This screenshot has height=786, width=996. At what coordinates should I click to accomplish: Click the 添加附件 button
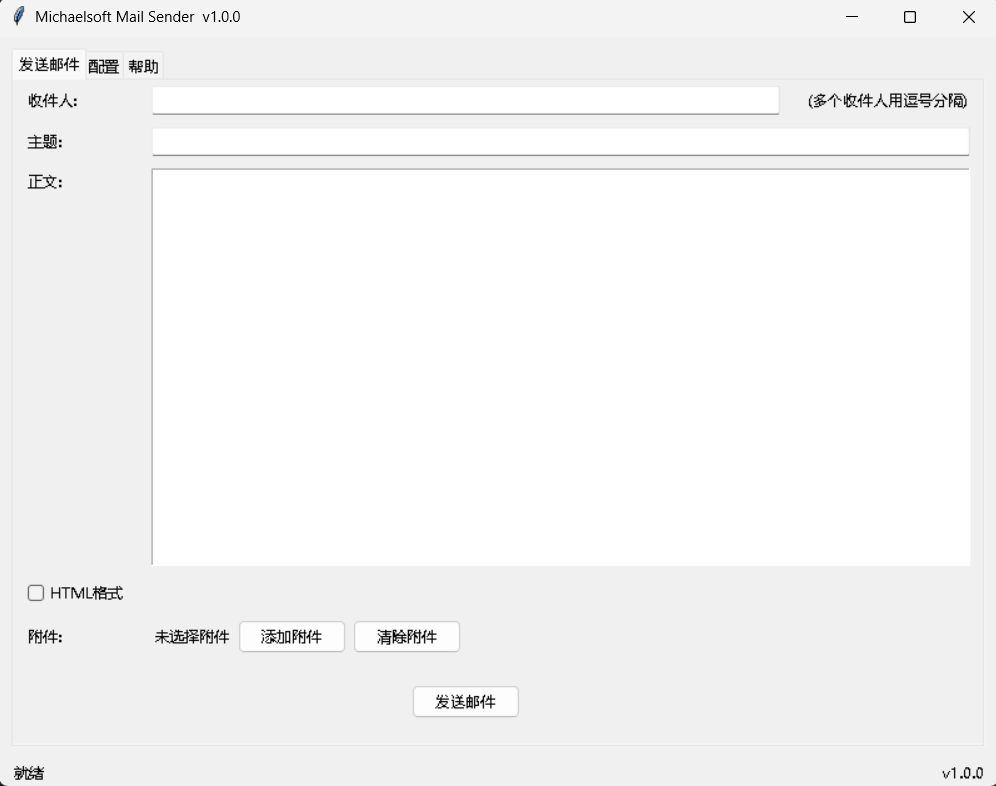coord(292,637)
